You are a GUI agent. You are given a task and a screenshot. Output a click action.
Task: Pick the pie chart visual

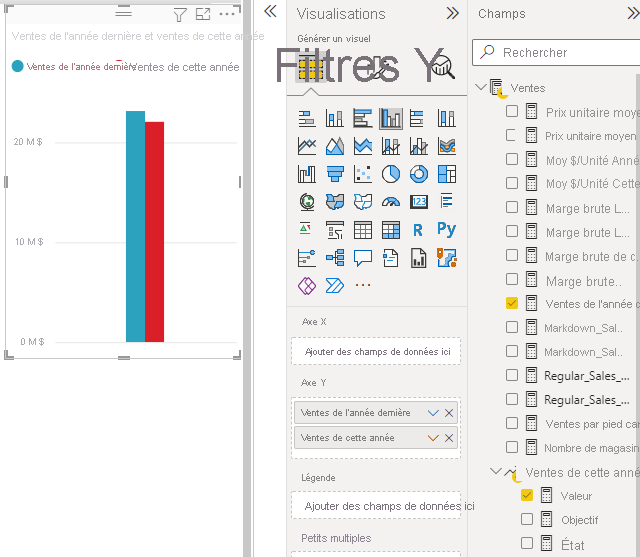point(391,174)
